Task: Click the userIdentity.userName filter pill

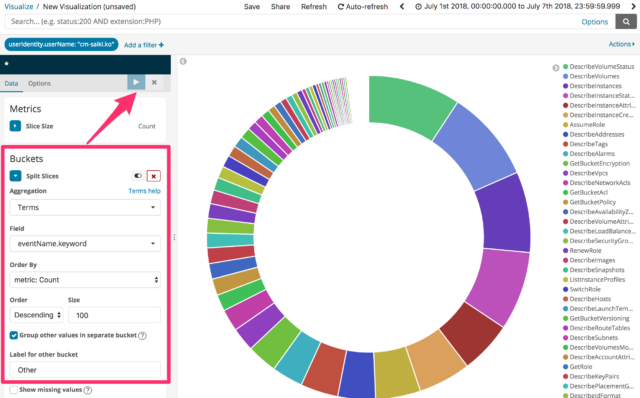Action: [61, 44]
